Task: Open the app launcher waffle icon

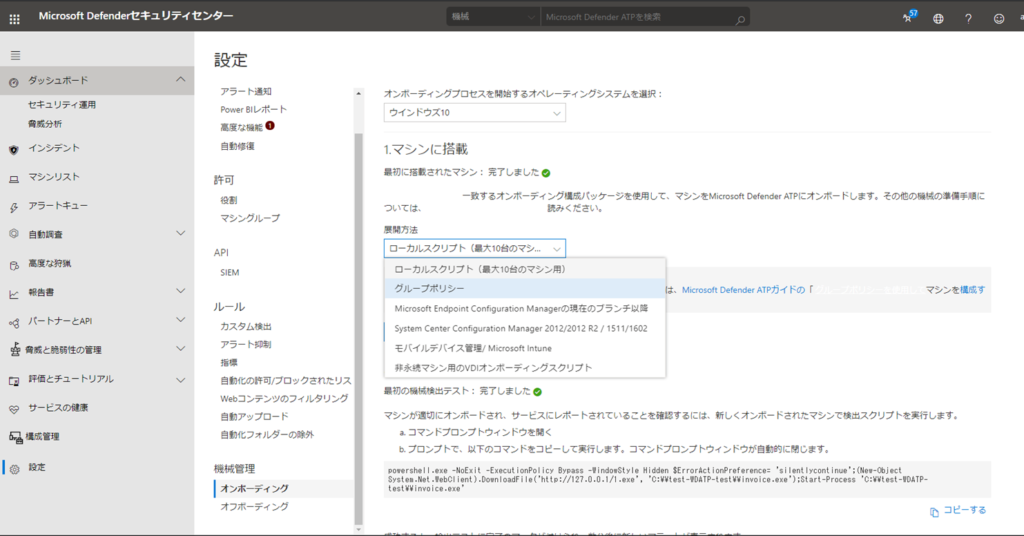Action: 14,20
